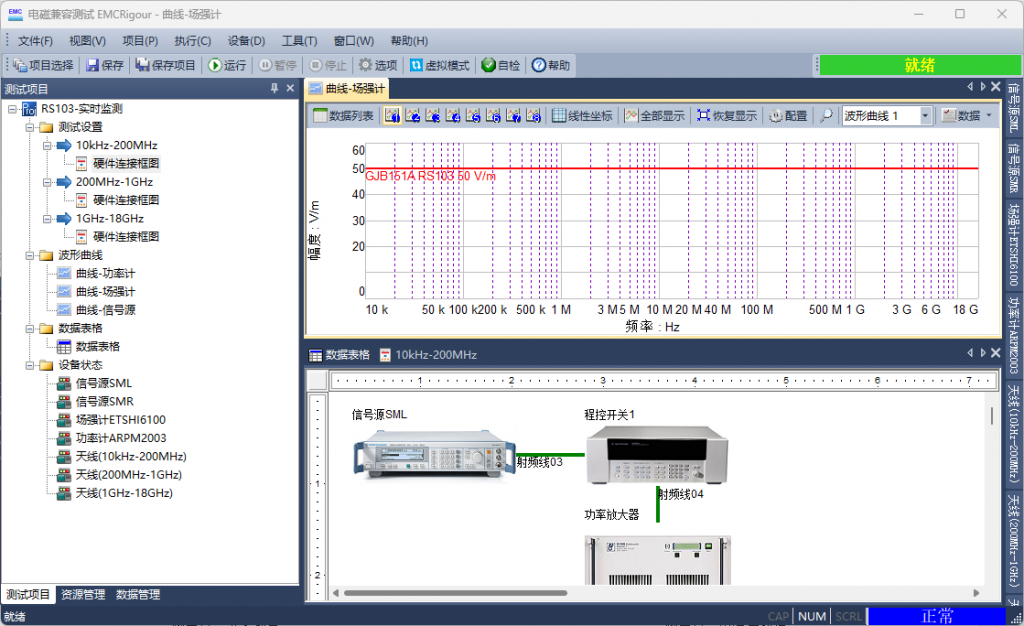Click the magnifier zoom icon in chart toolbar
The image size is (1024, 626).
pyautogui.click(x=826, y=116)
